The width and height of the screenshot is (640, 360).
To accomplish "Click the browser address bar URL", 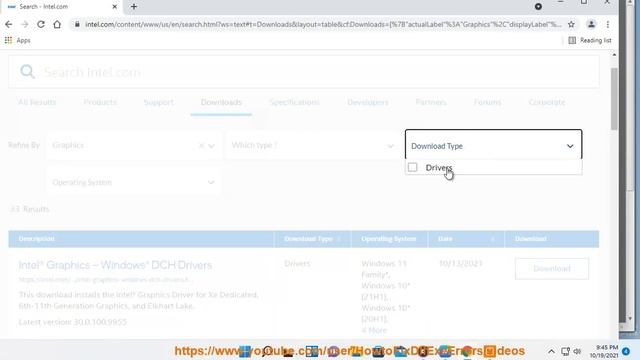I will click(323, 24).
